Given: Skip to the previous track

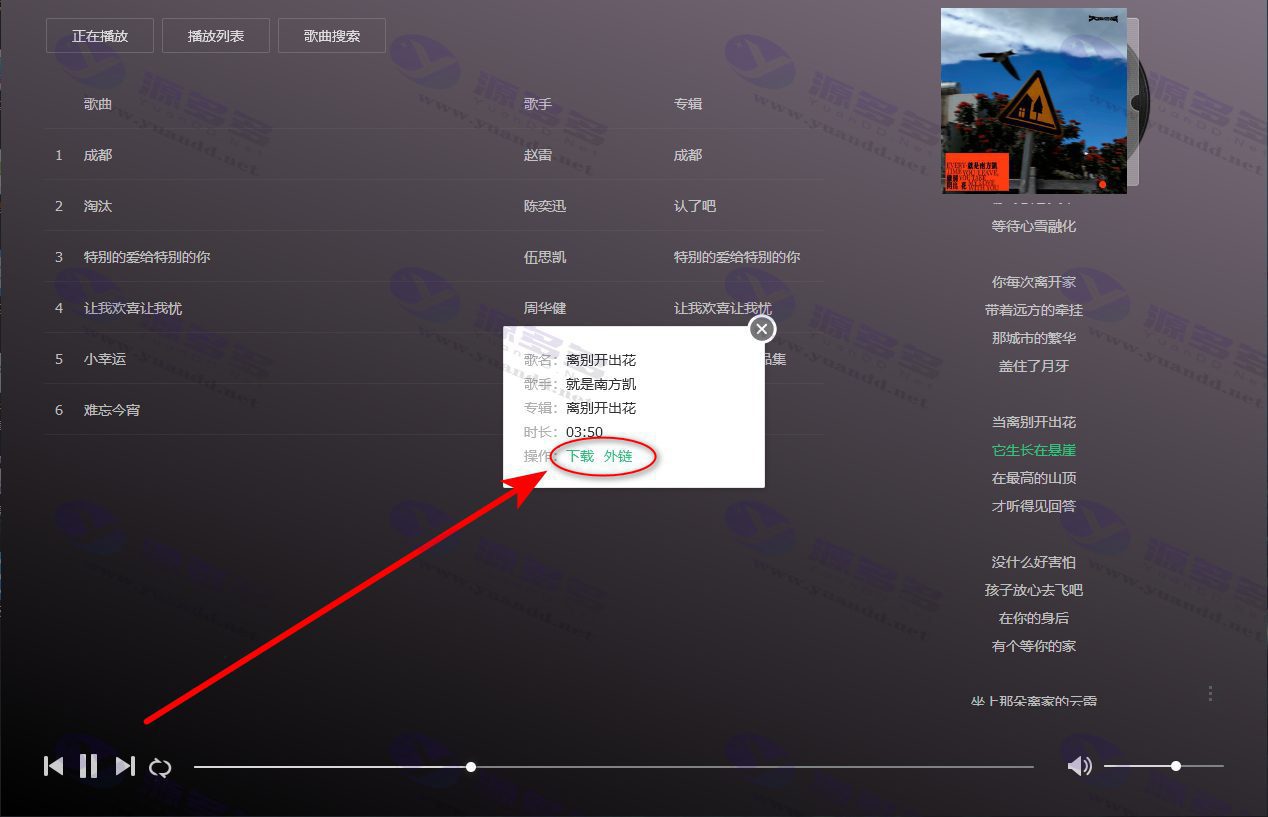Looking at the screenshot, I should [54, 766].
